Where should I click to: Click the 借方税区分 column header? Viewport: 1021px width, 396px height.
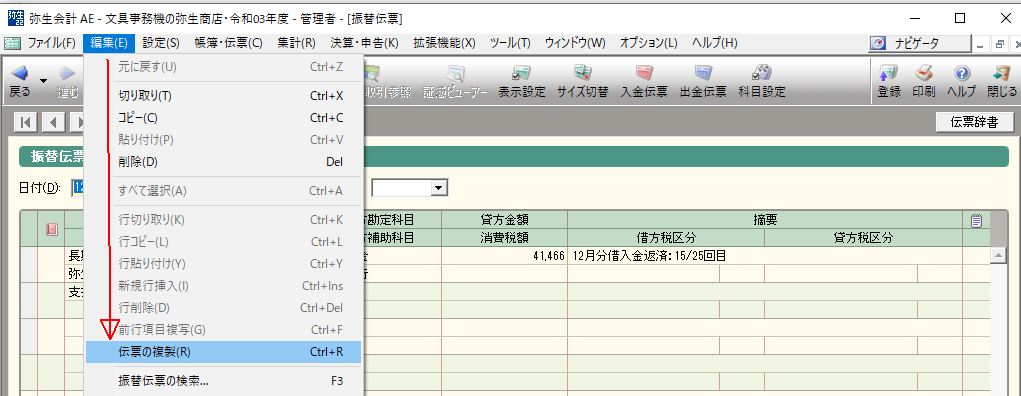point(666,238)
